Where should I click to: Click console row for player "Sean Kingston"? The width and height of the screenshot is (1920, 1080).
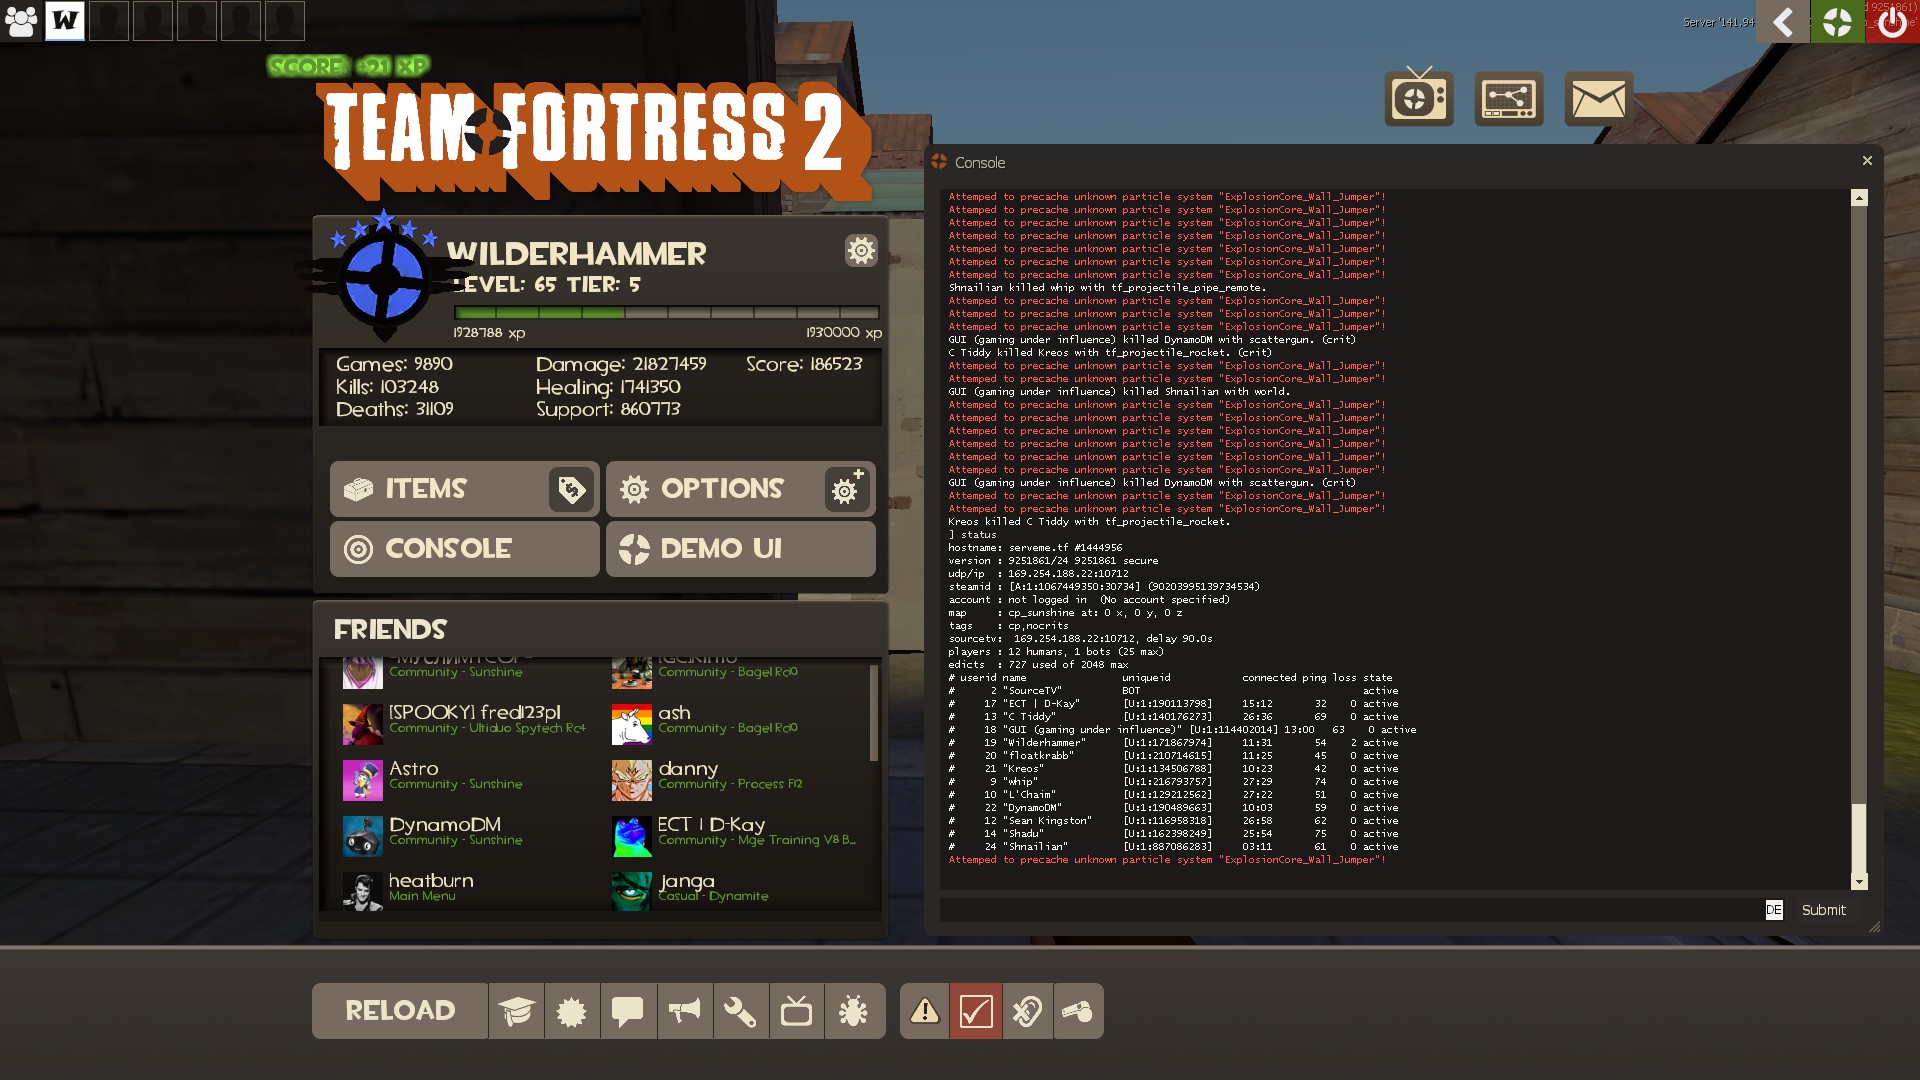(x=1173, y=821)
